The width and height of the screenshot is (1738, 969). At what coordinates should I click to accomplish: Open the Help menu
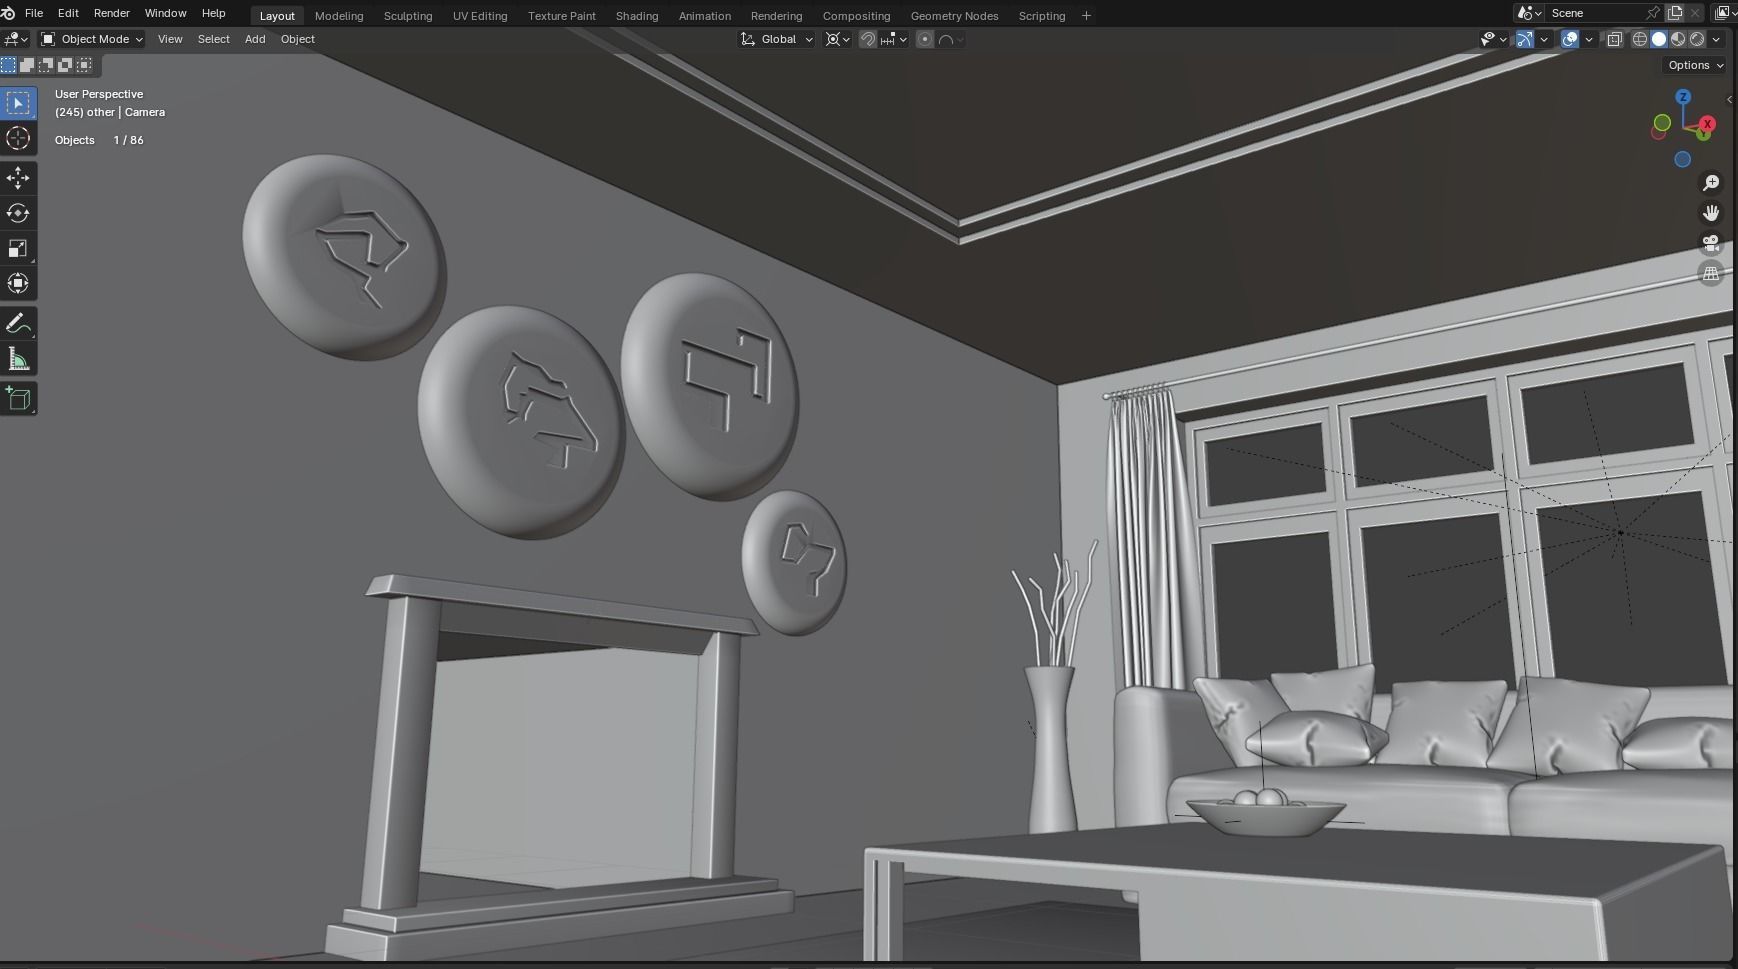coord(213,13)
